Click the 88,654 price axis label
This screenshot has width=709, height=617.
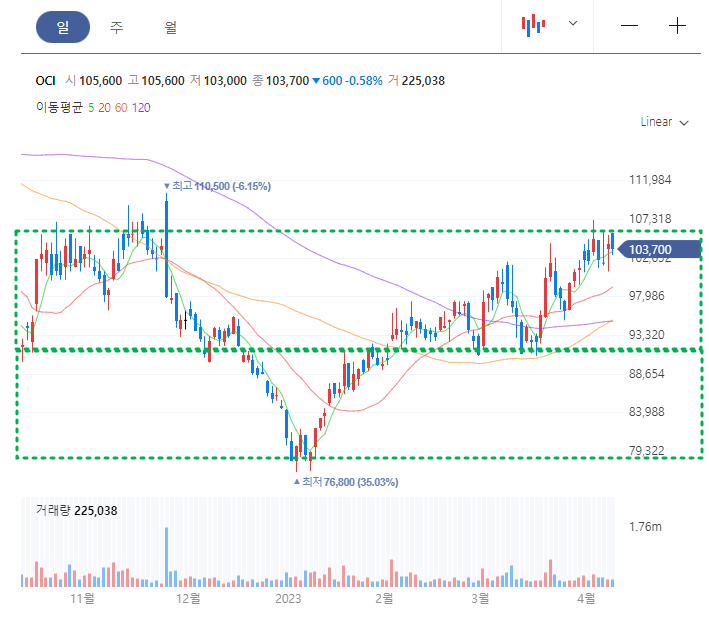pos(647,374)
